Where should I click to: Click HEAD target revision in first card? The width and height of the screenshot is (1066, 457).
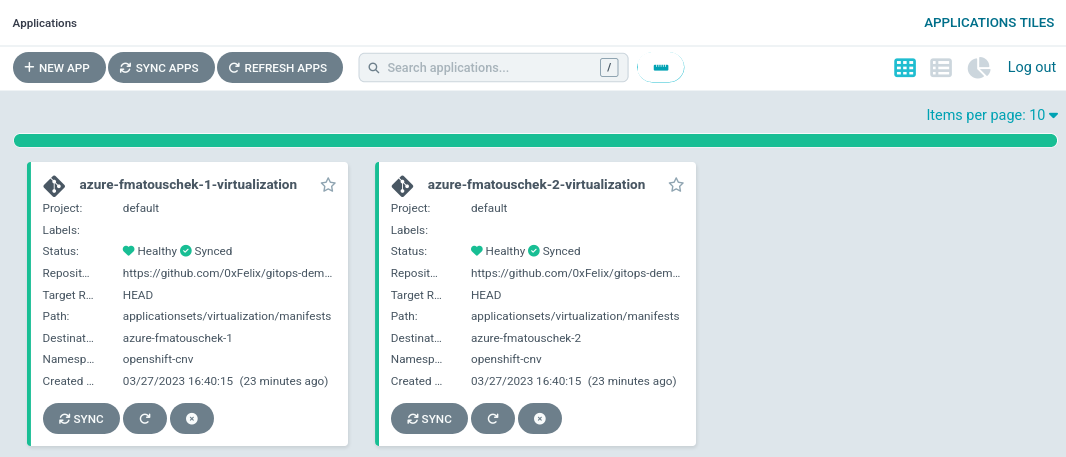(x=137, y=295)
